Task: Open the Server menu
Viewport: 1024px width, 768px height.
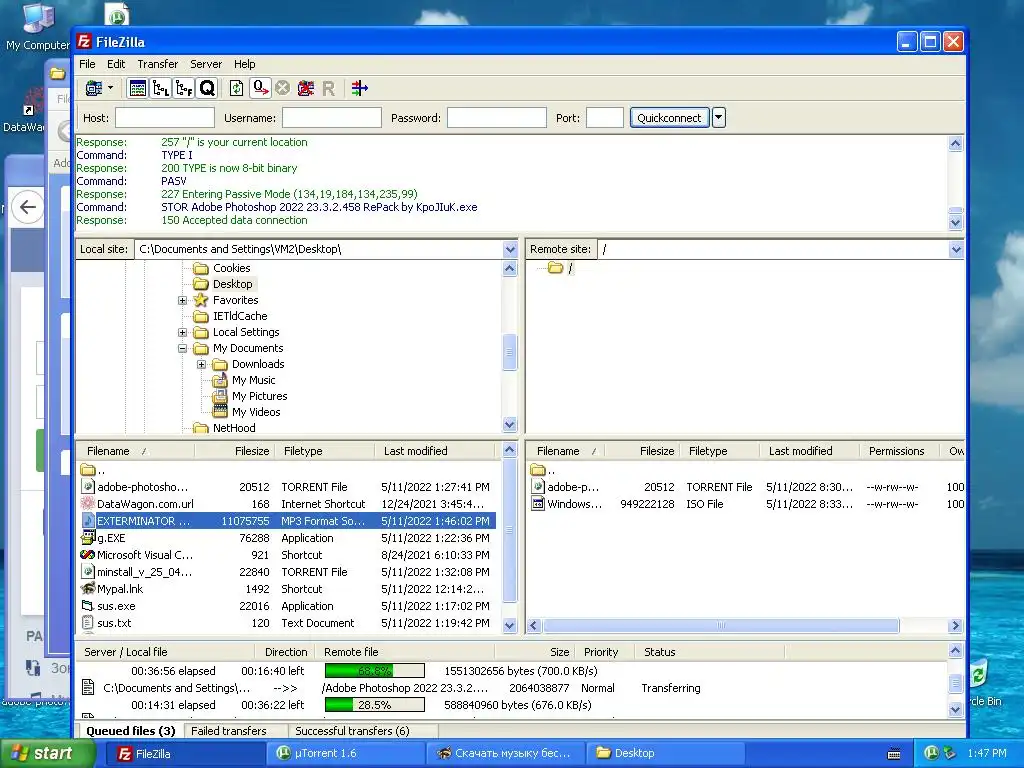Action: tap(206, 64)
